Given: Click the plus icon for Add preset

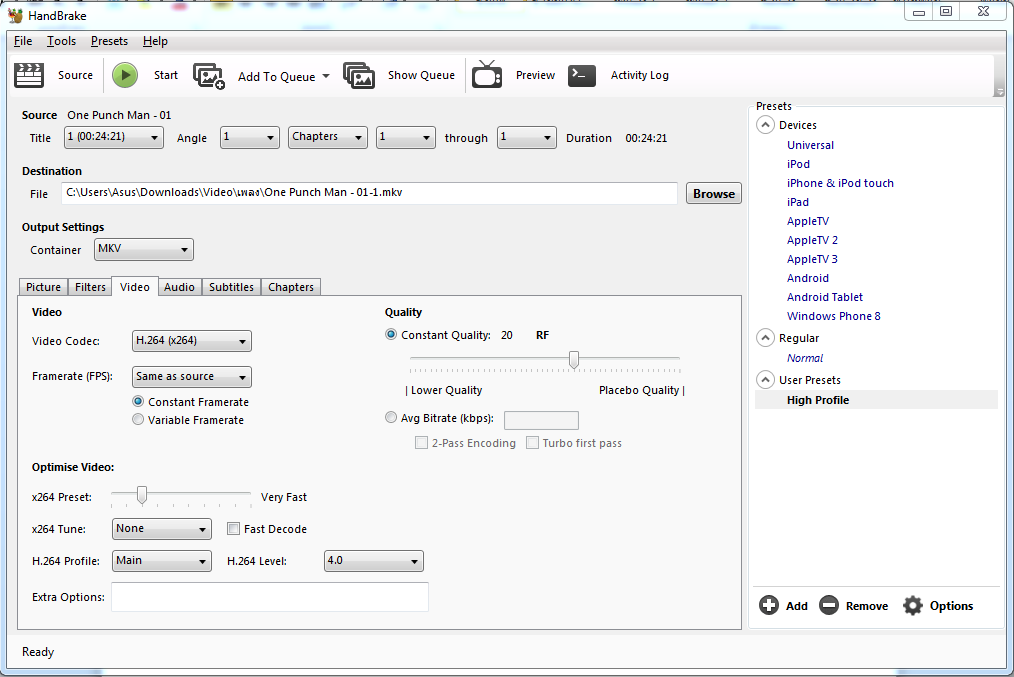Looking at the screenshot, I should pos(769,605).
